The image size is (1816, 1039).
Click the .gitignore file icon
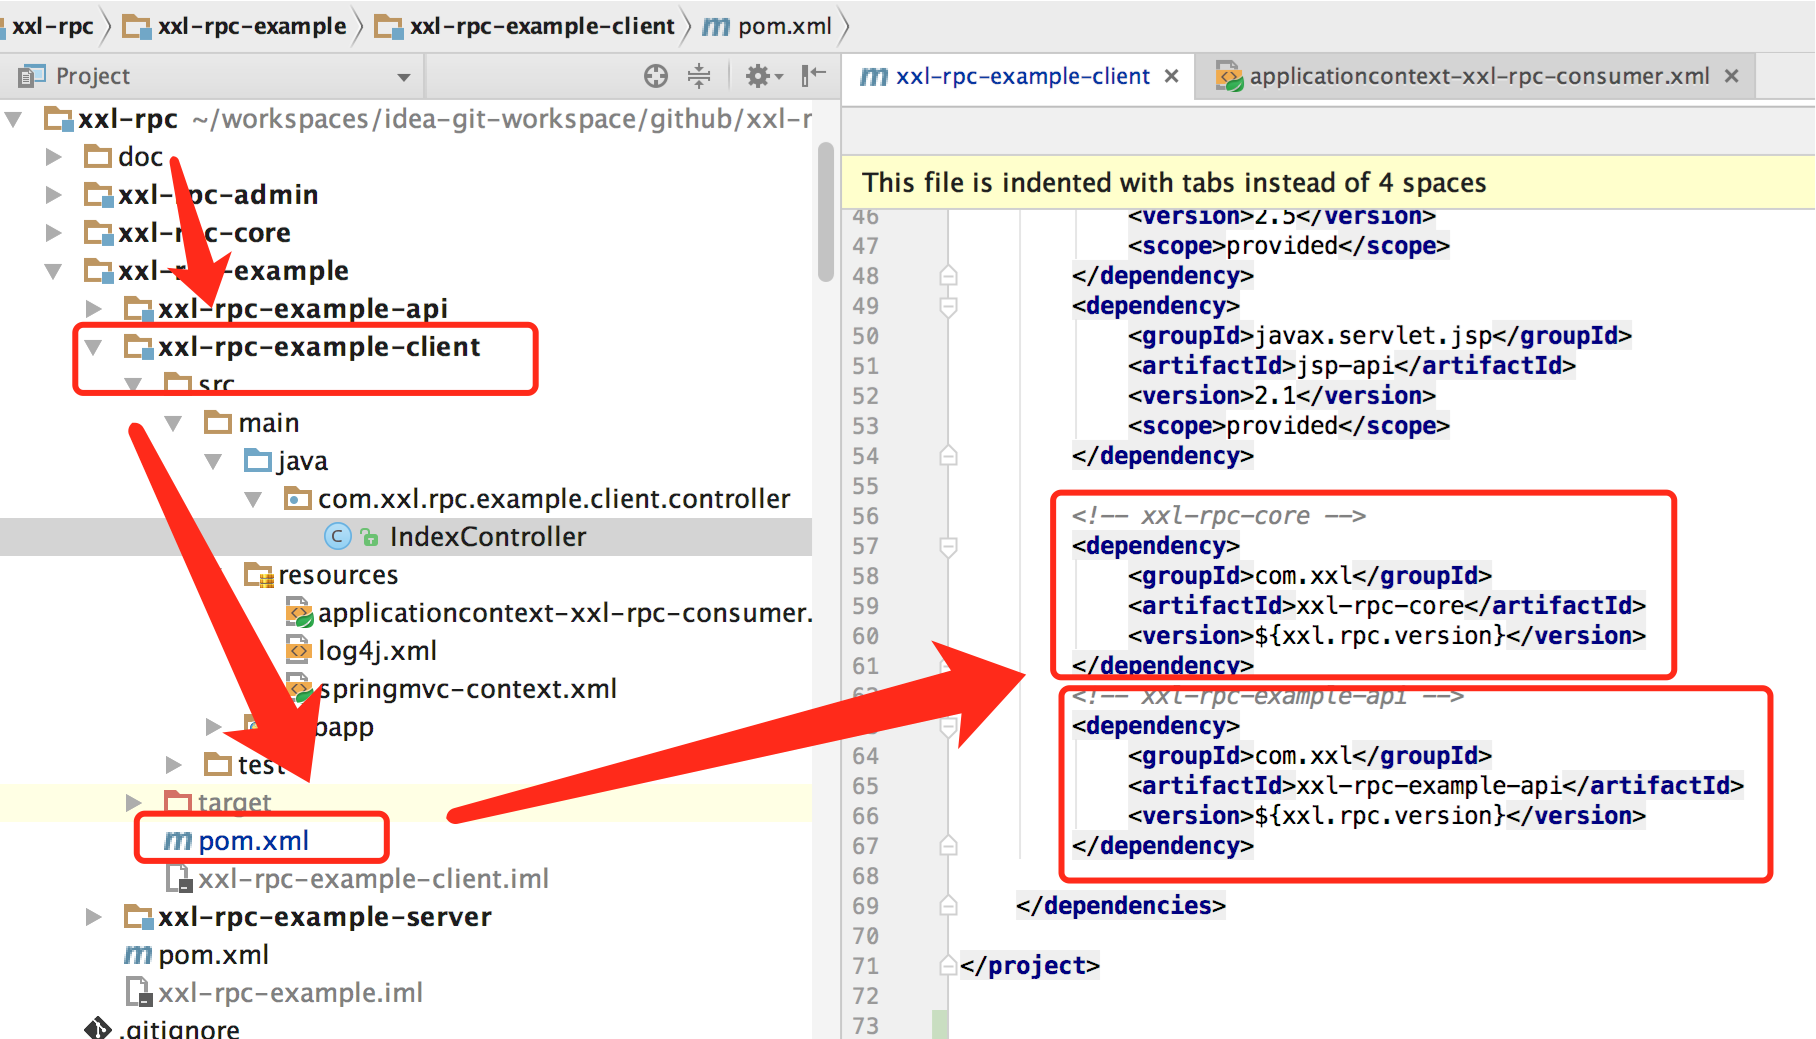pyautogui.click(x=98, y=1029)
